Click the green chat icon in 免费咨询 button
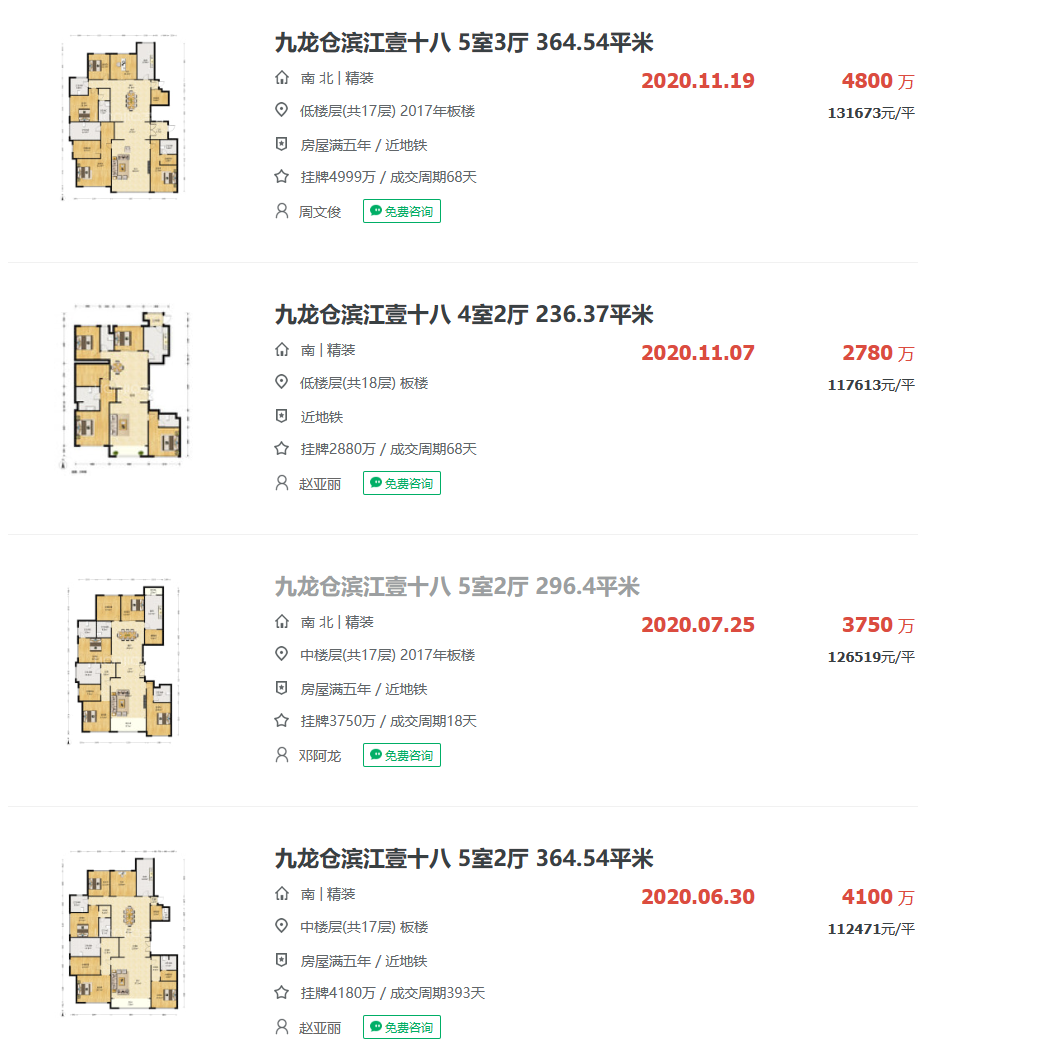 376,211
